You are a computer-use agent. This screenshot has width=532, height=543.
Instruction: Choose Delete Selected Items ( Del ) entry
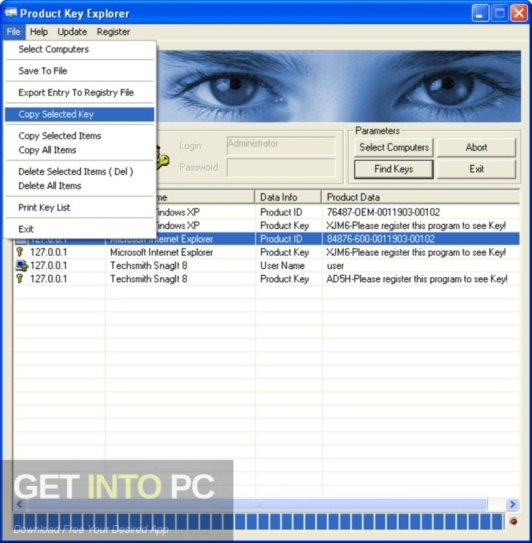(x=79, y=171)
